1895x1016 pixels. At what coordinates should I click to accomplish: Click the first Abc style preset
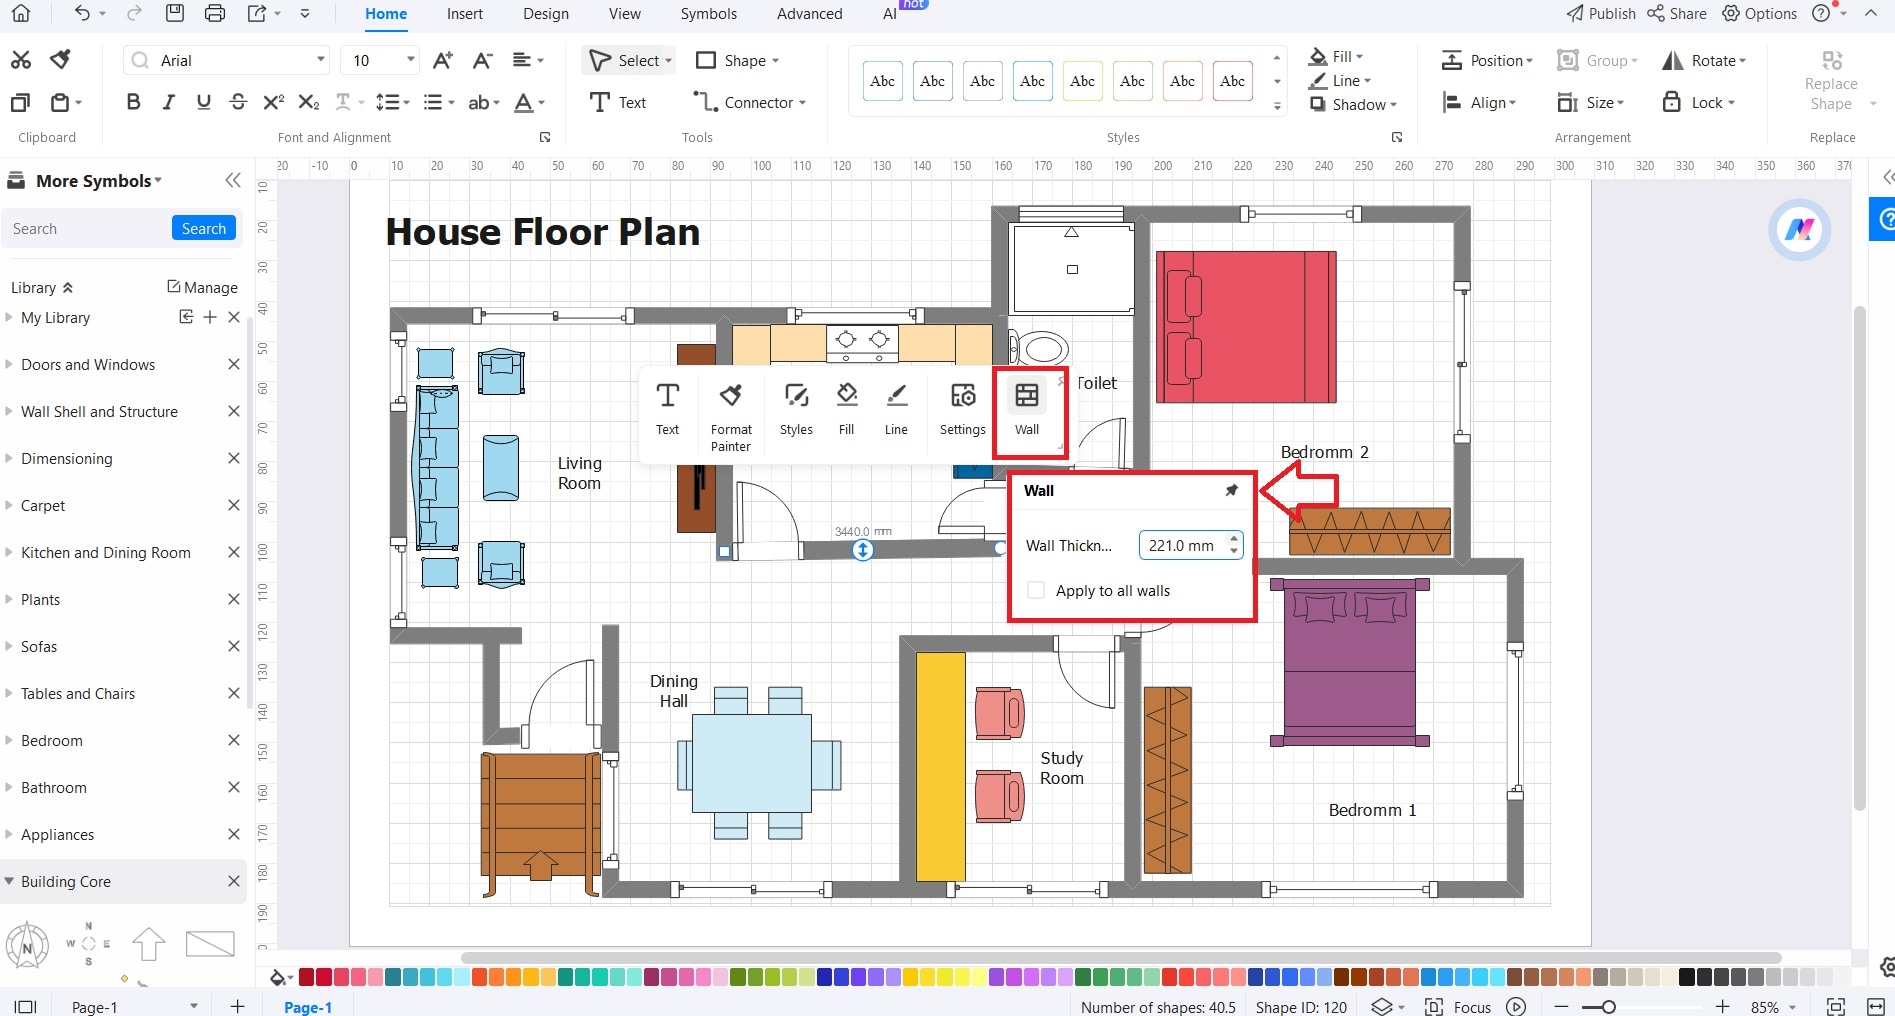click(x=882, y=81)
